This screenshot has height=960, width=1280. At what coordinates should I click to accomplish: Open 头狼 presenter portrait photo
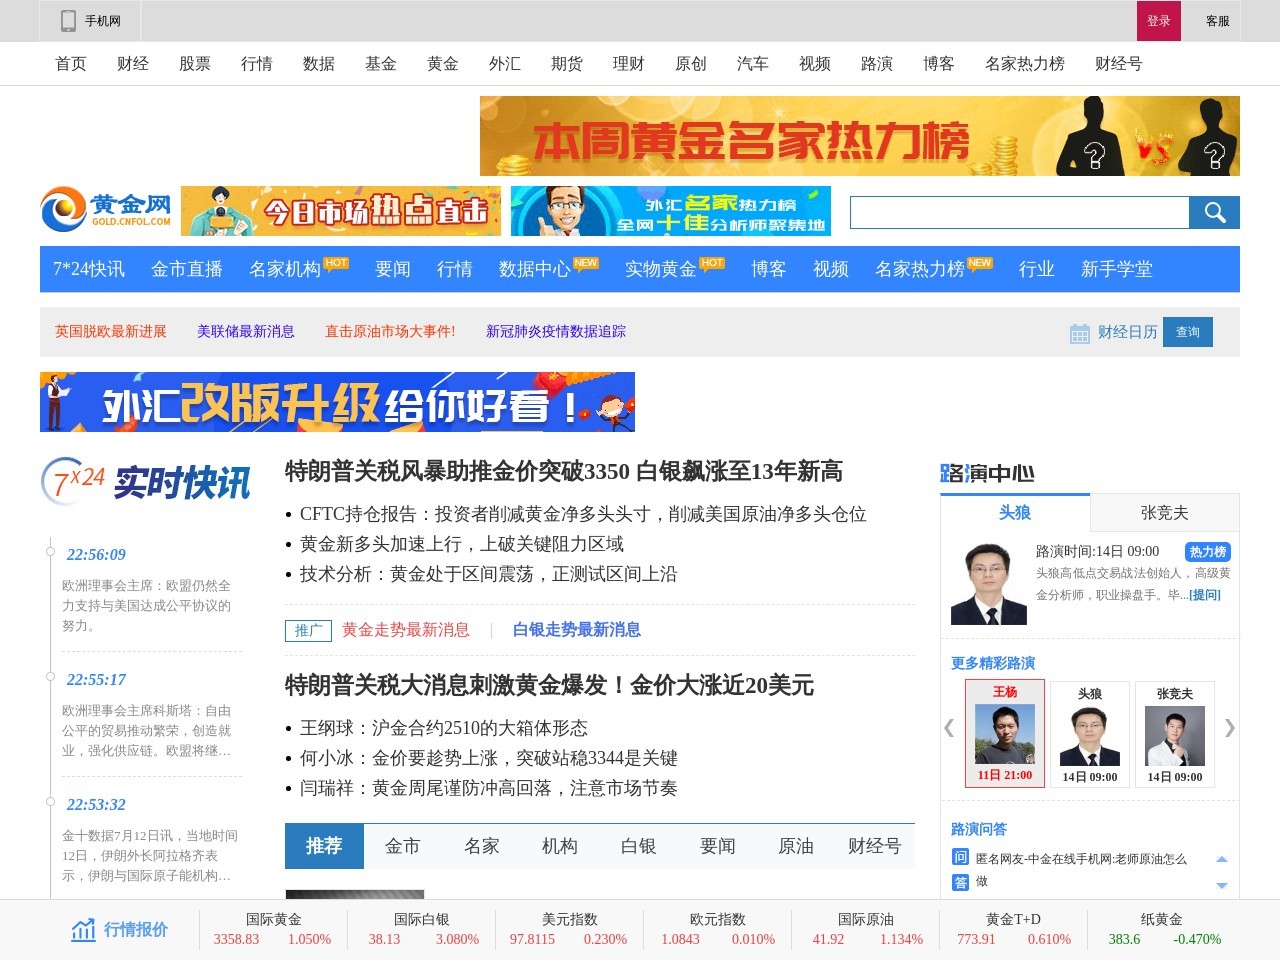(x=988, y=583)
